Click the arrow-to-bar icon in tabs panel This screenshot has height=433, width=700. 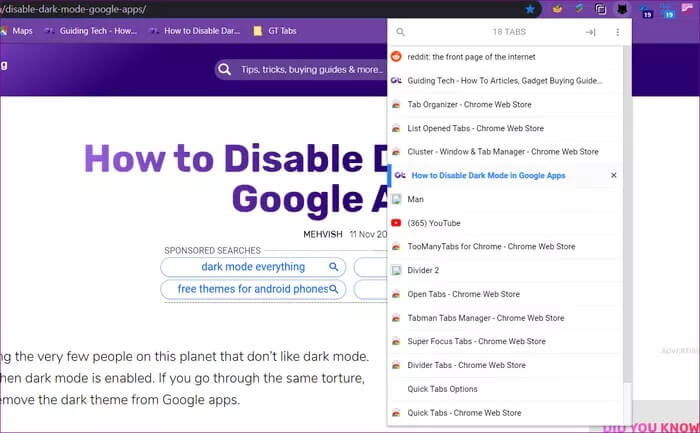[x=591, y=32]
